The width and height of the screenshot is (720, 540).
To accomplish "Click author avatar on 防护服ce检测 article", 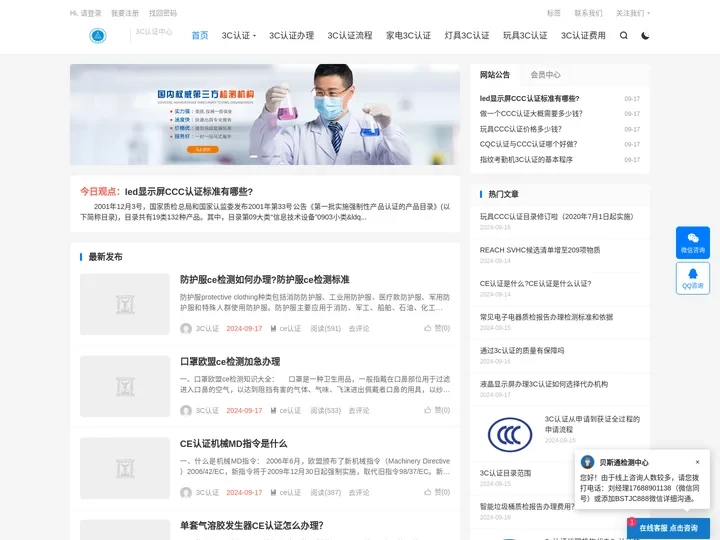I will click(186, 328).
